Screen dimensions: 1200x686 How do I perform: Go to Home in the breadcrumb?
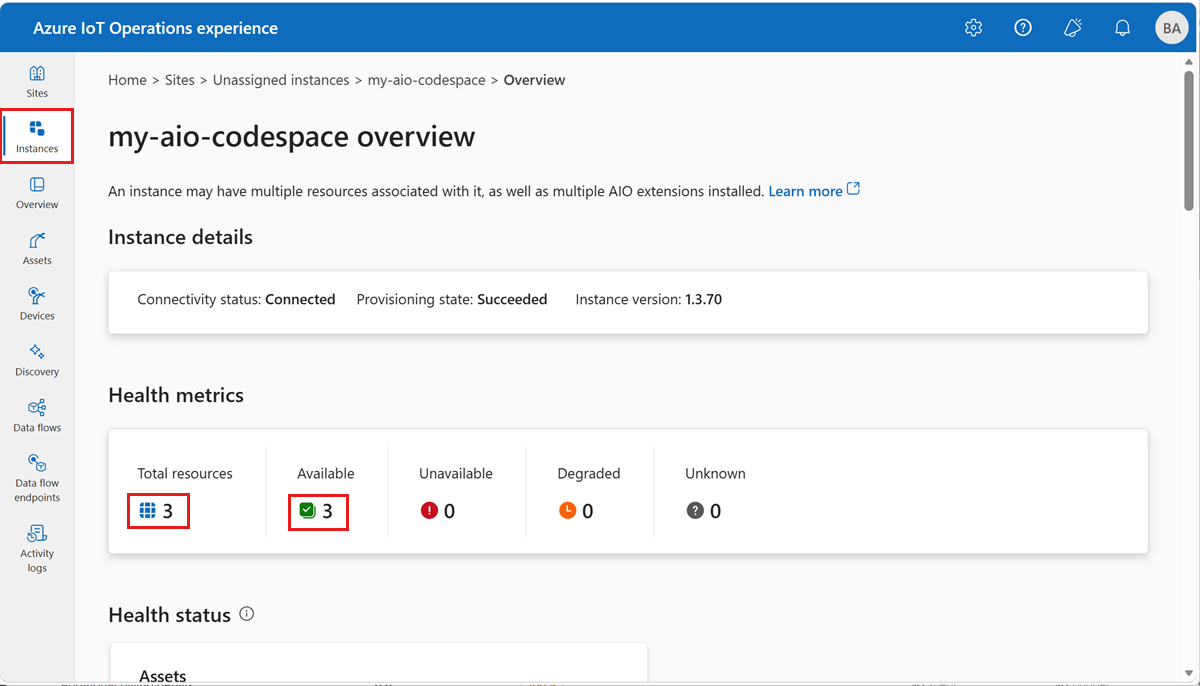pyautogui.click(x=127, y=80)
